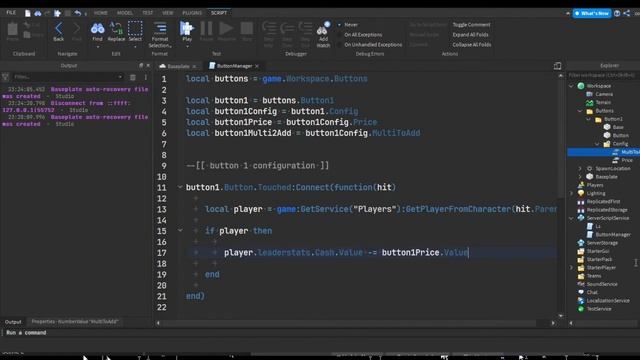Click the split editor view icon
The width and height of the screenshot is (640, 360).
pyautogui.click(x=557, y=66)
